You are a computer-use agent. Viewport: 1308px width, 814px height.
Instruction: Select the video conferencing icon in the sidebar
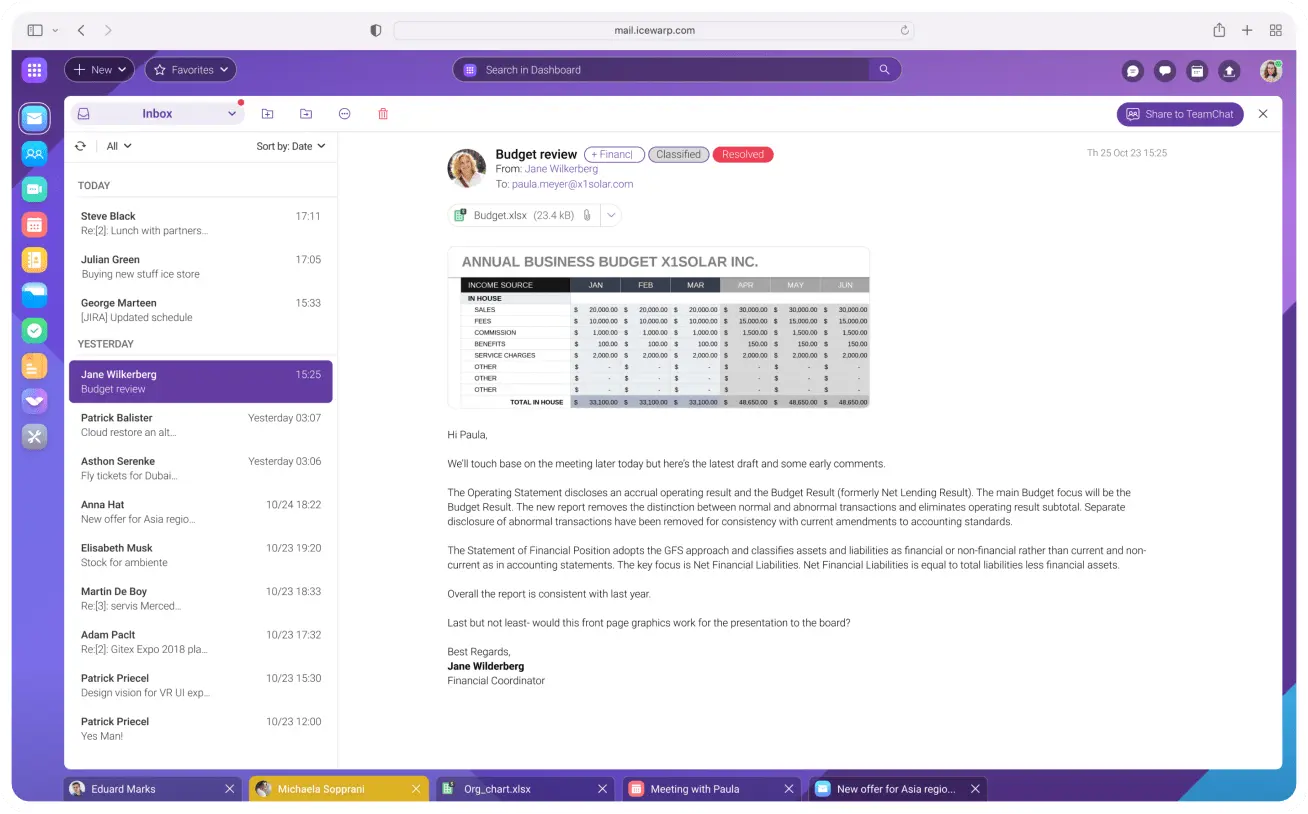coord(33,189)
